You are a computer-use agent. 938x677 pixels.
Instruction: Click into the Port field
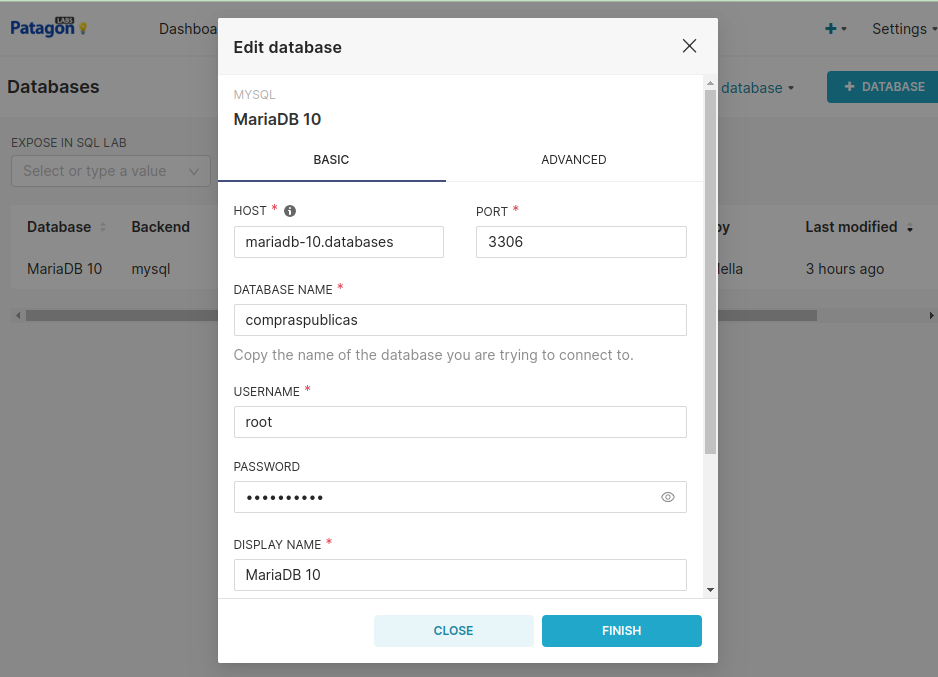[581, 242]
